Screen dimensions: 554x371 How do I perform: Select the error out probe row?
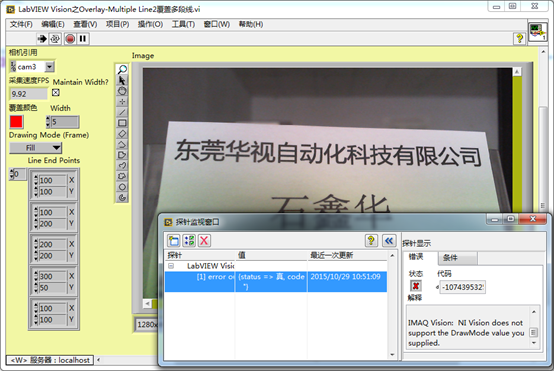tap(276, 282)
